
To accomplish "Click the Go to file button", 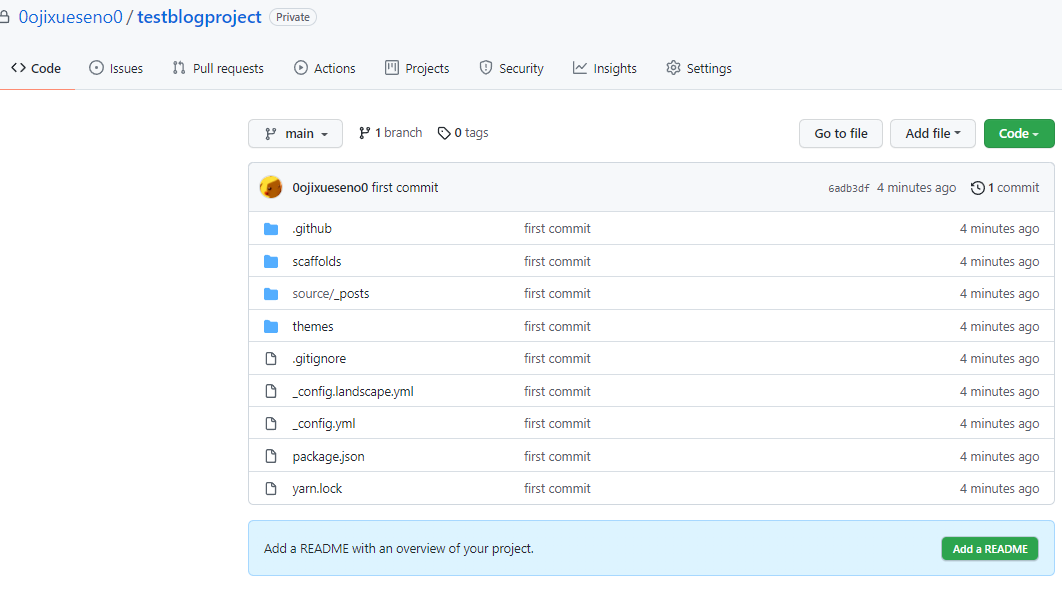I will (841, 133).
